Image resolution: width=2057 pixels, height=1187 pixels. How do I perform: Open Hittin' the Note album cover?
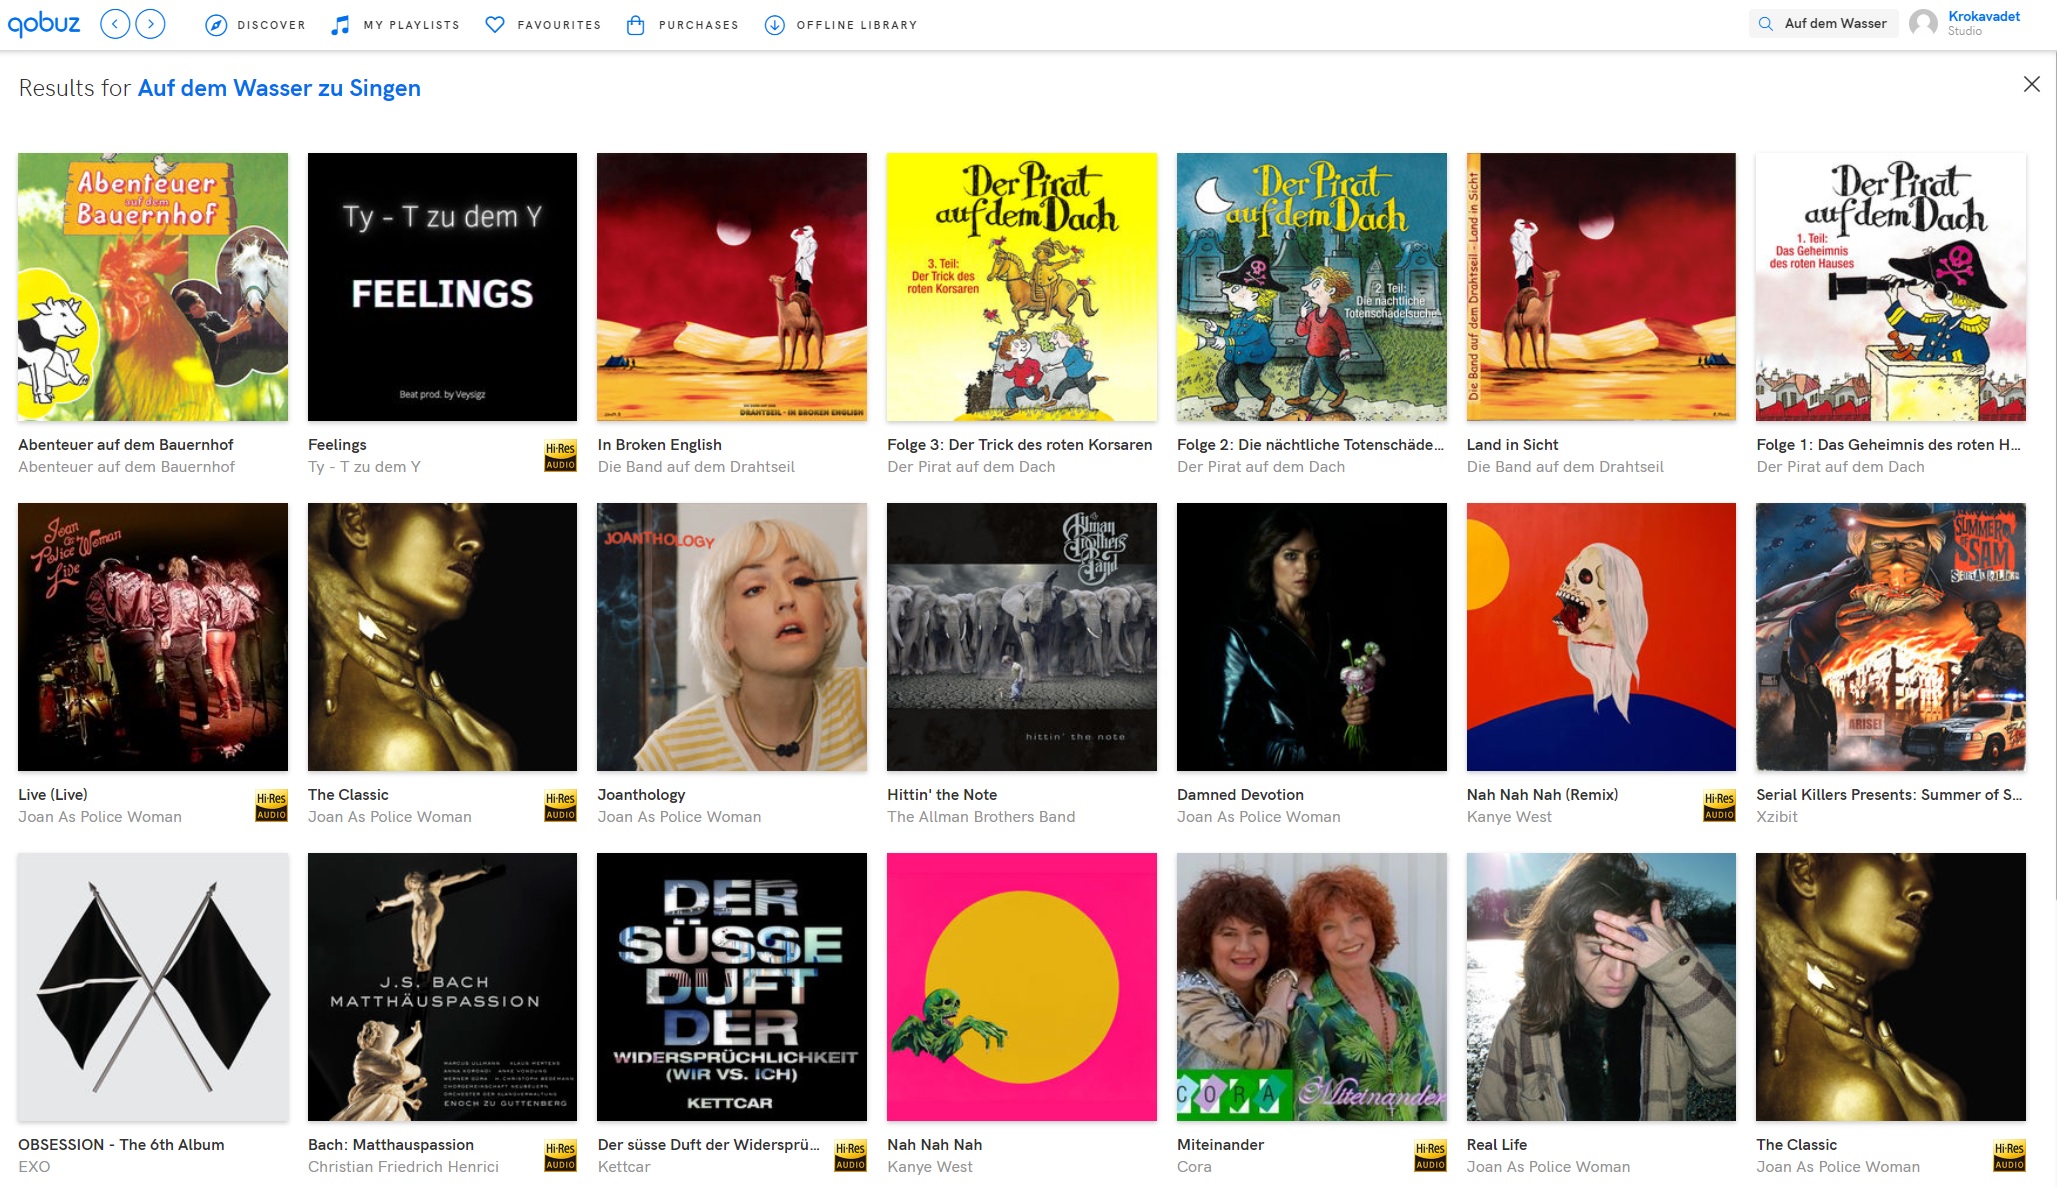click(x=1022, y=637)
